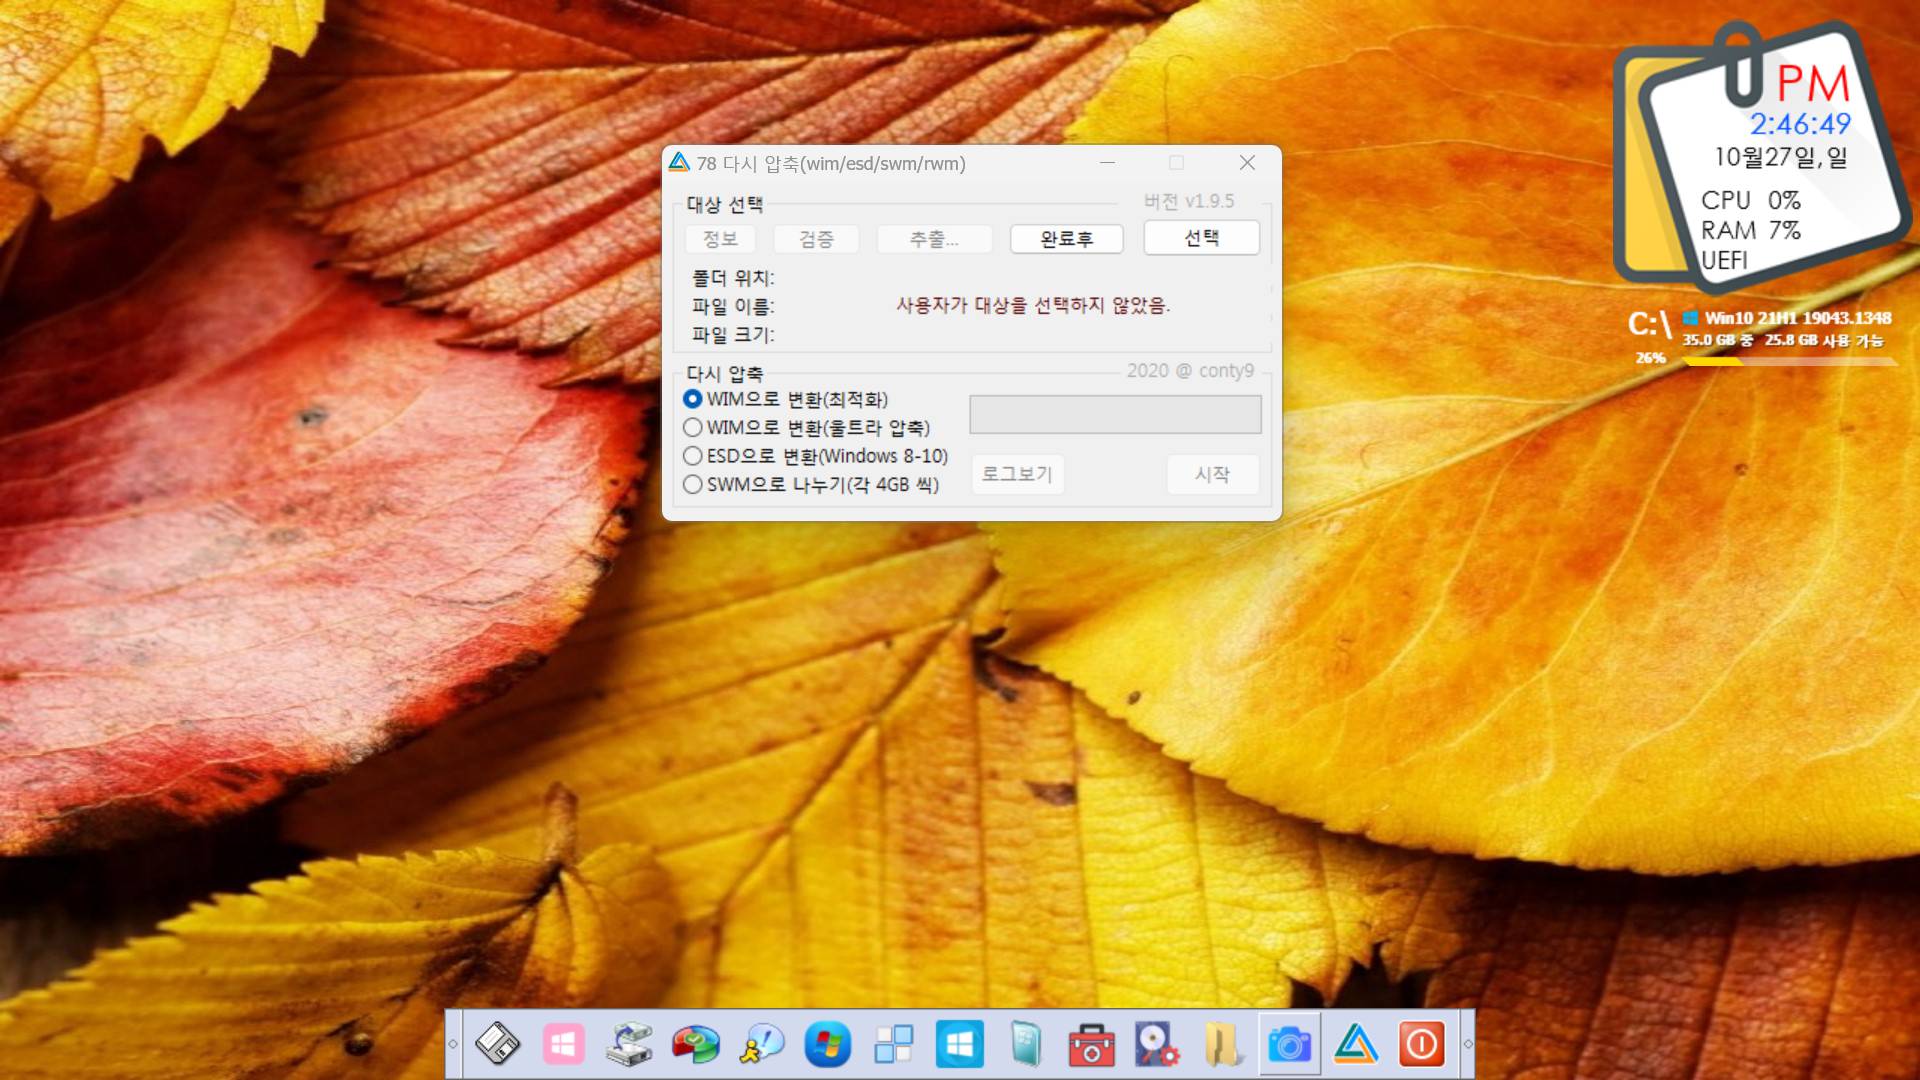1920x1080 pixels.
Task: Click the 파일 크기: label
Action: [x=733, y=335]
